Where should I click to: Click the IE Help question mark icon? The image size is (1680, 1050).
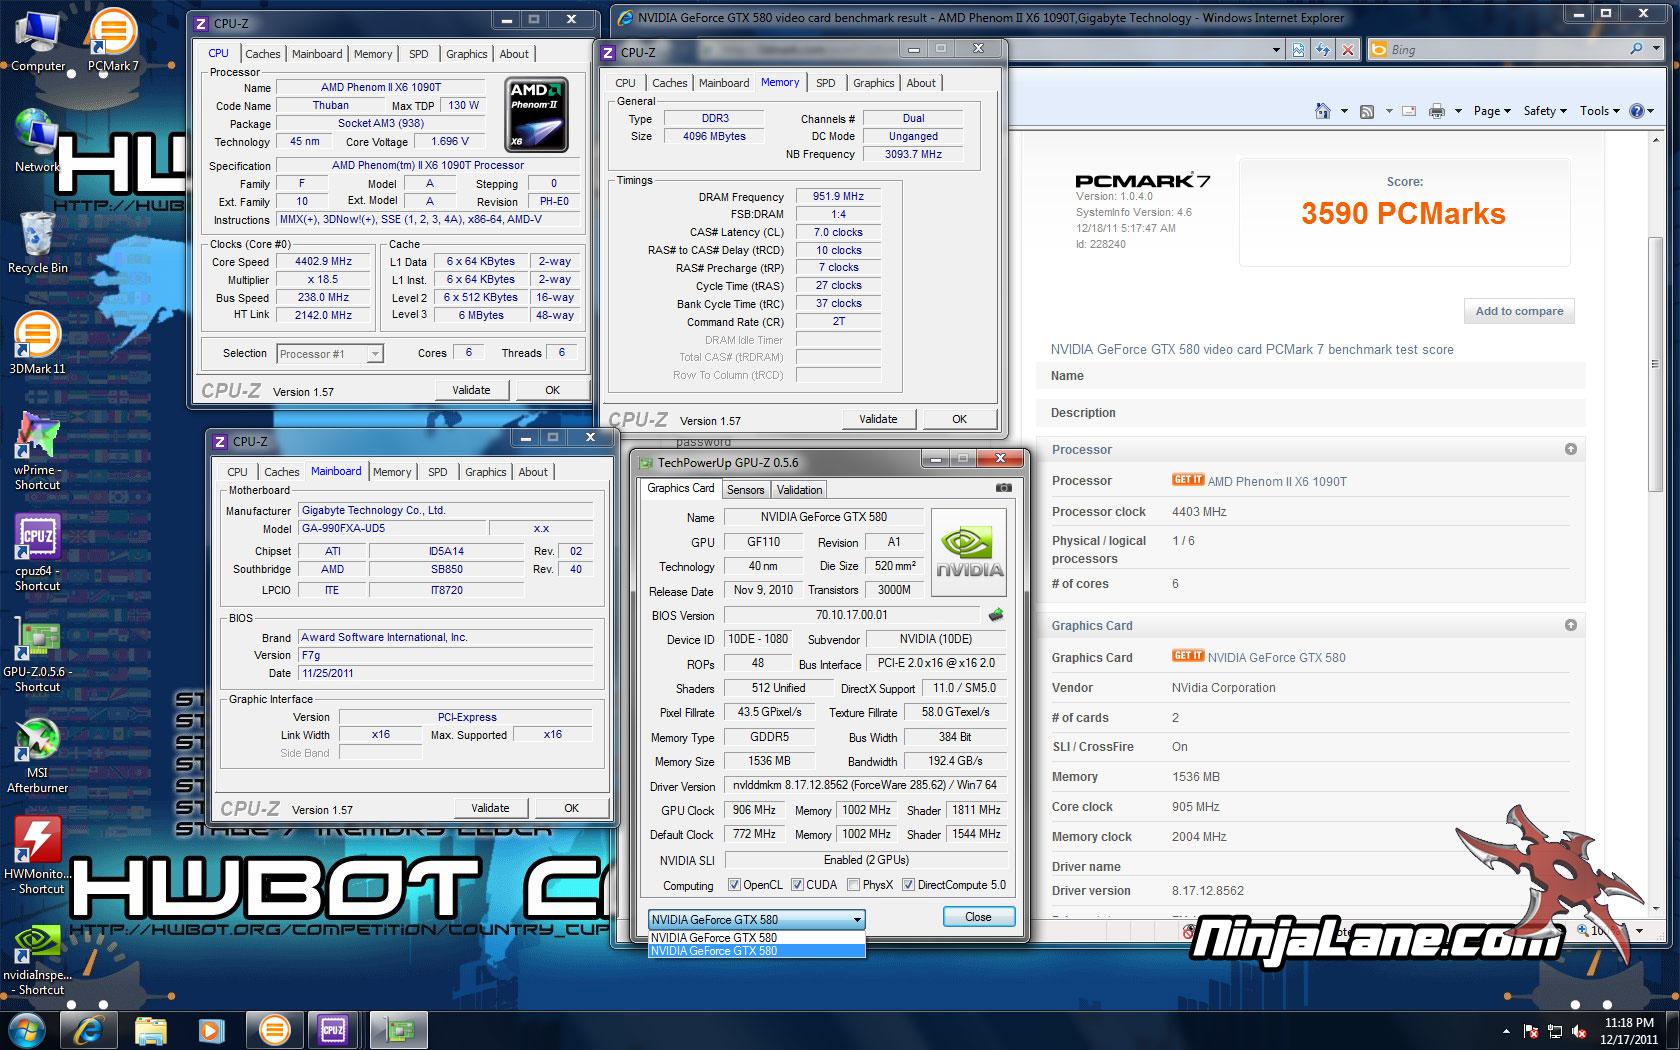coord(1637,111)
